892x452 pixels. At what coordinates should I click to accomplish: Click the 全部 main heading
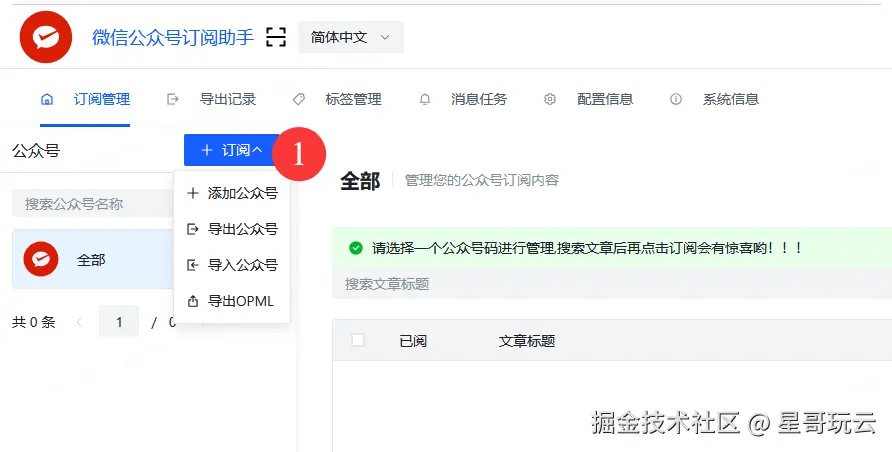pyautogui.click(x=360, y=181)
